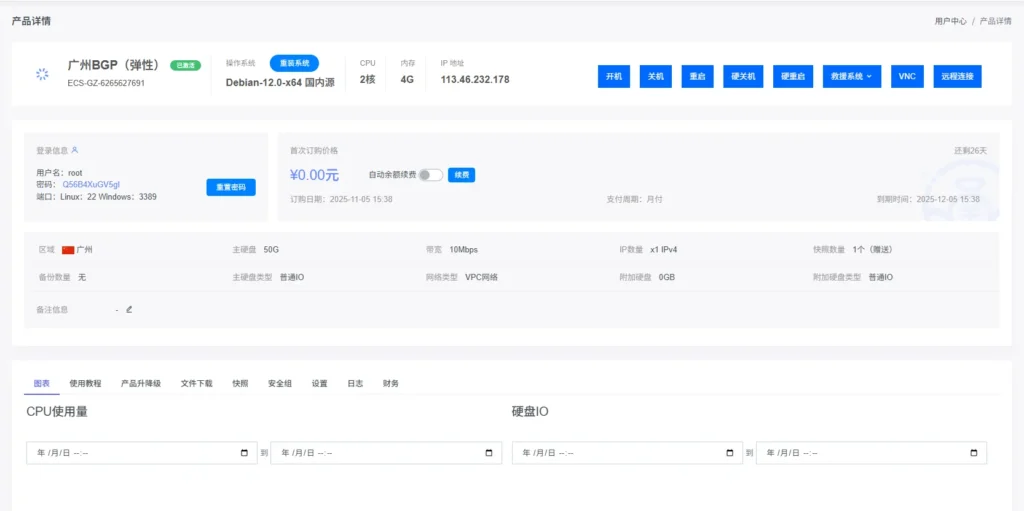Open calendar picker on CPU使用量 end date
This screenshot has height=511, width=1024.
point(489,453)
